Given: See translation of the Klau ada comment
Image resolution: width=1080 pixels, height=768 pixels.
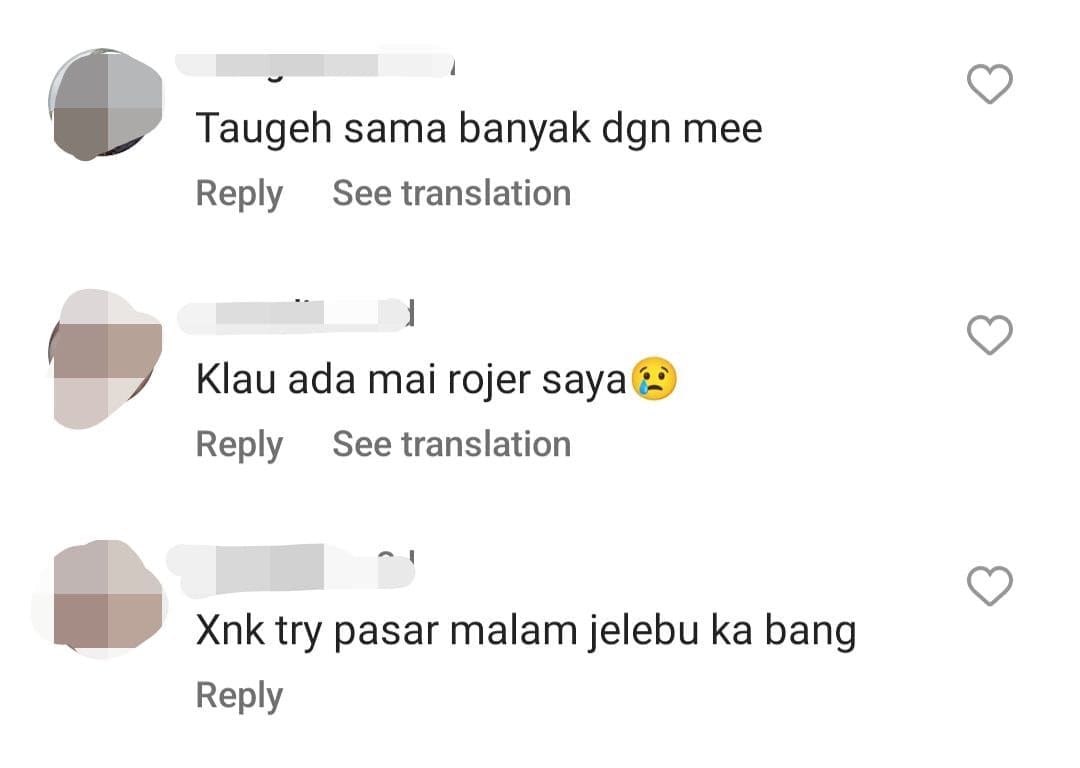Looking at the screenshot, I should click(452, 444).
